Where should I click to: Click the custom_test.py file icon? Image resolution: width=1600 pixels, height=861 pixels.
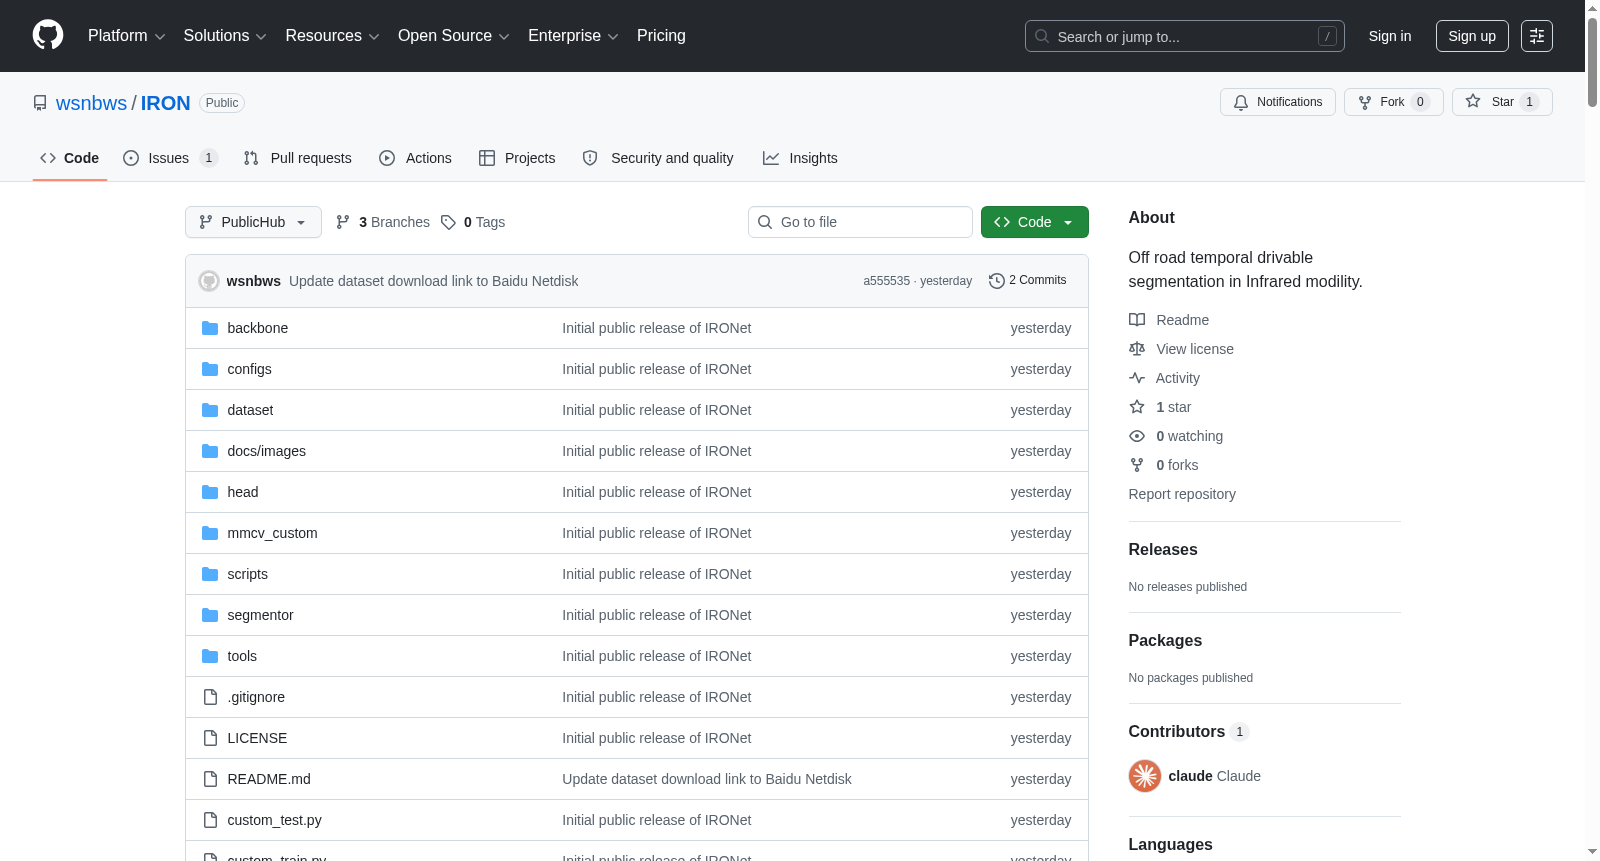point(210,820)
